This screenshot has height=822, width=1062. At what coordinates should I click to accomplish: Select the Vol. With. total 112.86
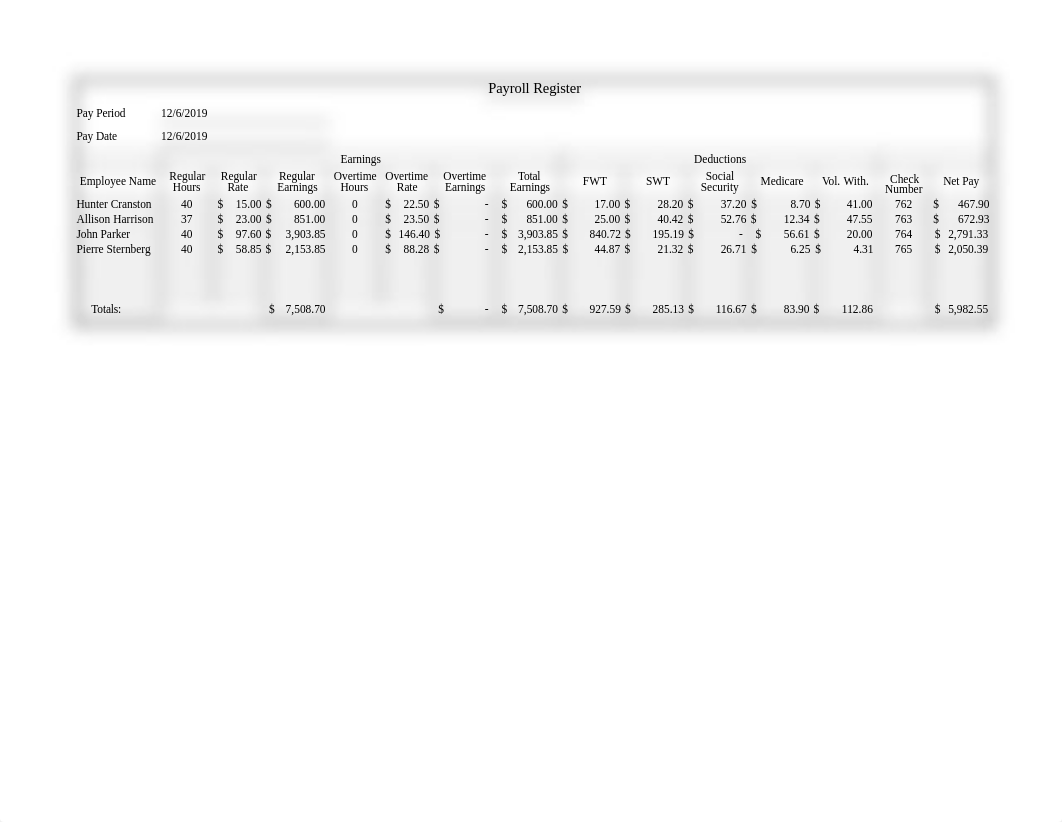pos(857,309)
